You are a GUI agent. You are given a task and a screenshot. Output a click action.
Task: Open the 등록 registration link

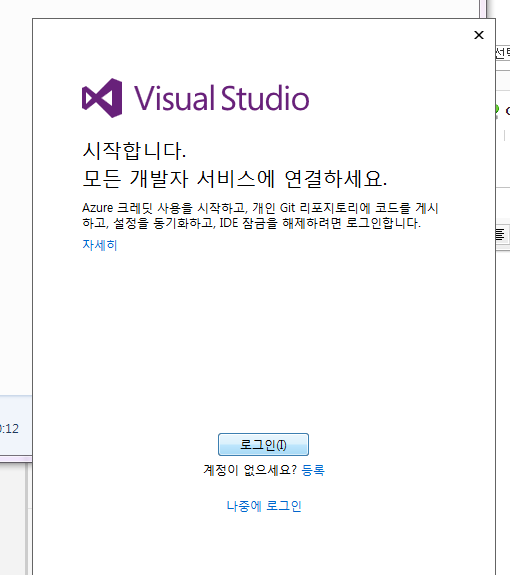[313, 470]
